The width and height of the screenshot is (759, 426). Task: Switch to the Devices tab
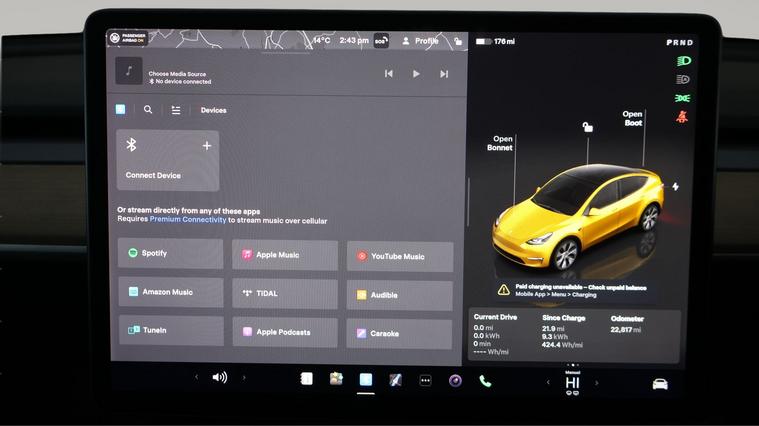(x=213, y=110)
